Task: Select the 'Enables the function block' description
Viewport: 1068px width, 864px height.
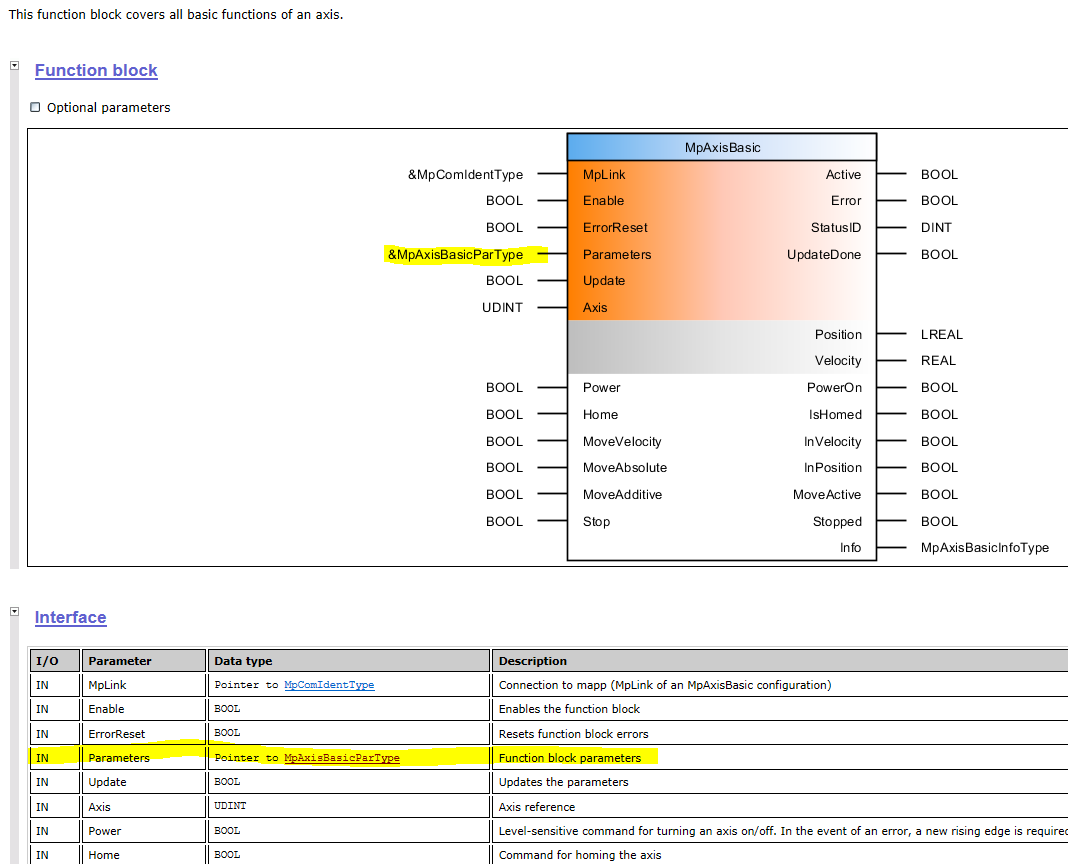Action: (x=569, y=709)
